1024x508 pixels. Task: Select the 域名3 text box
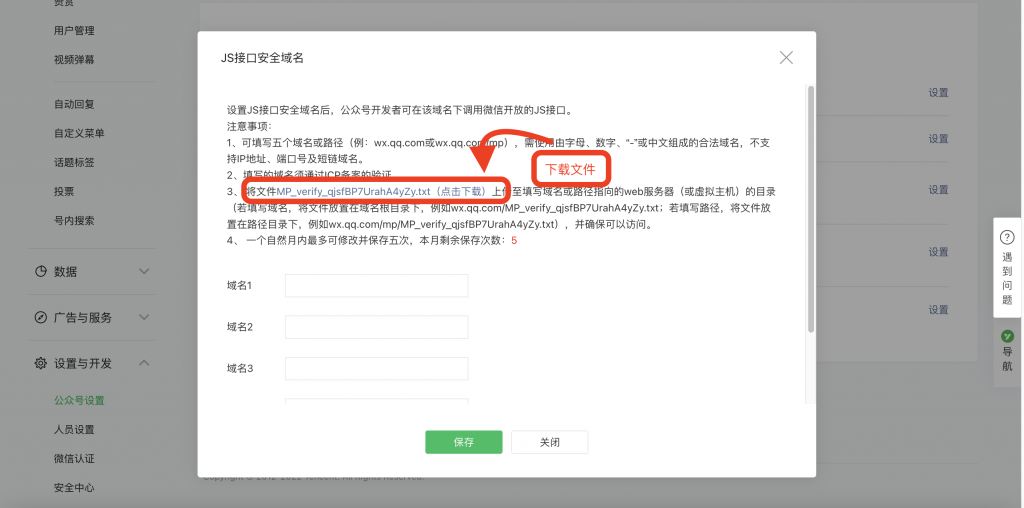376,369
